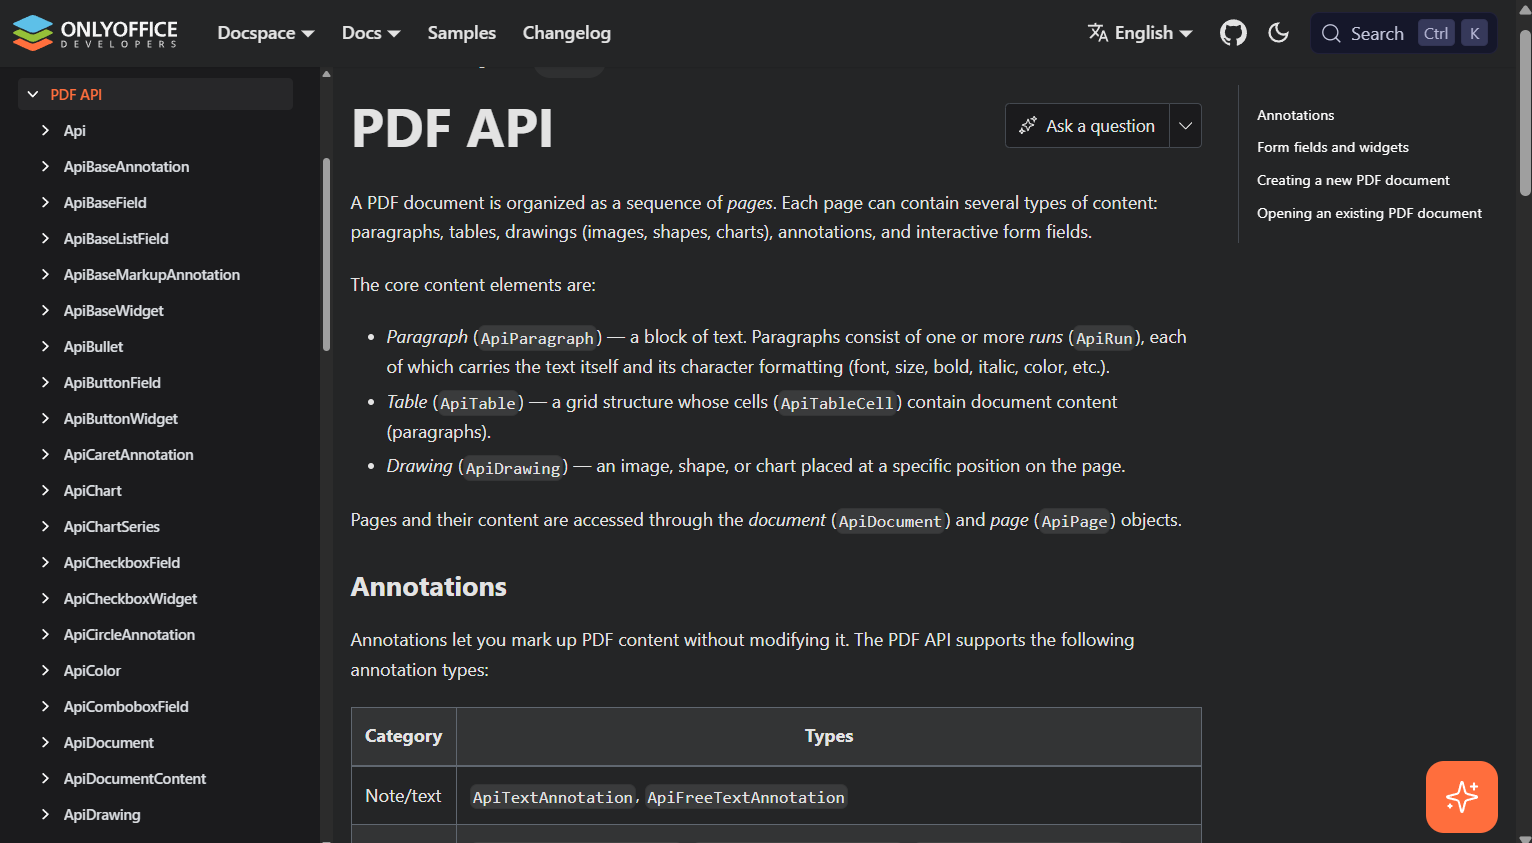Viewport: 1532px width, 843px height.
Task: Click the ONLYOFFICE Developers logo
Action: (95, 32)
